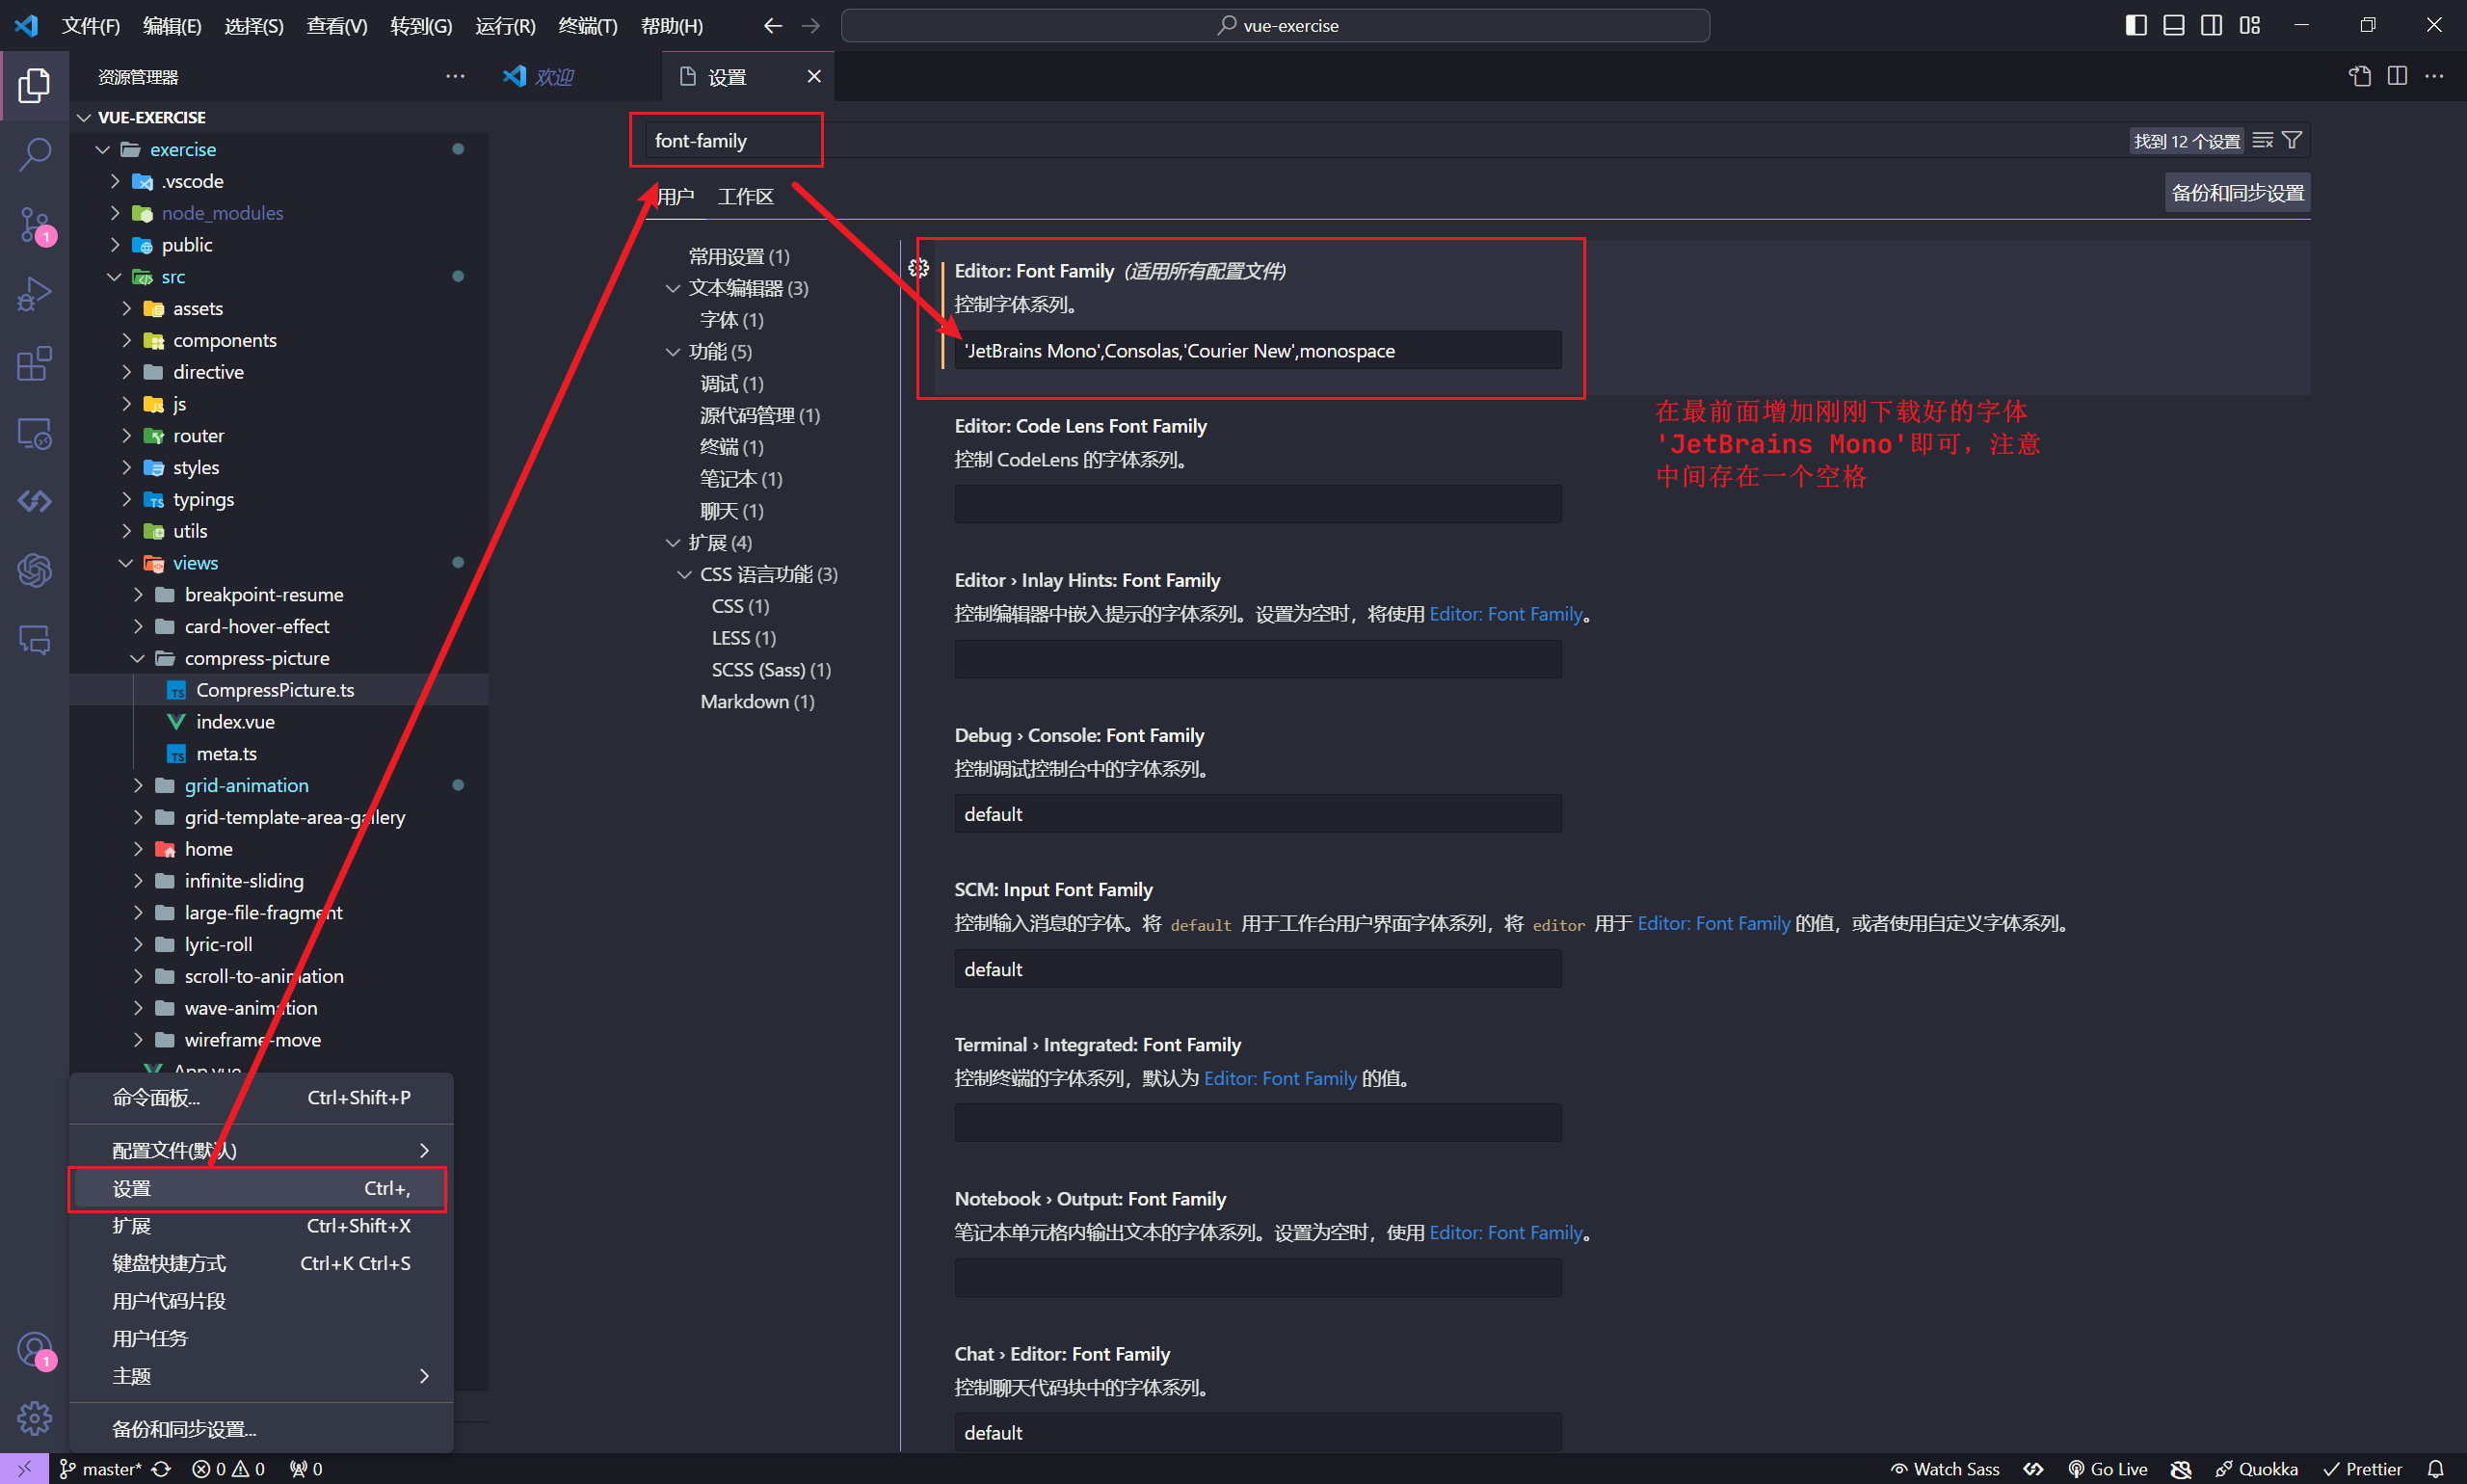Click the gear icon beside Editor: Font Family

click(918, 268)
